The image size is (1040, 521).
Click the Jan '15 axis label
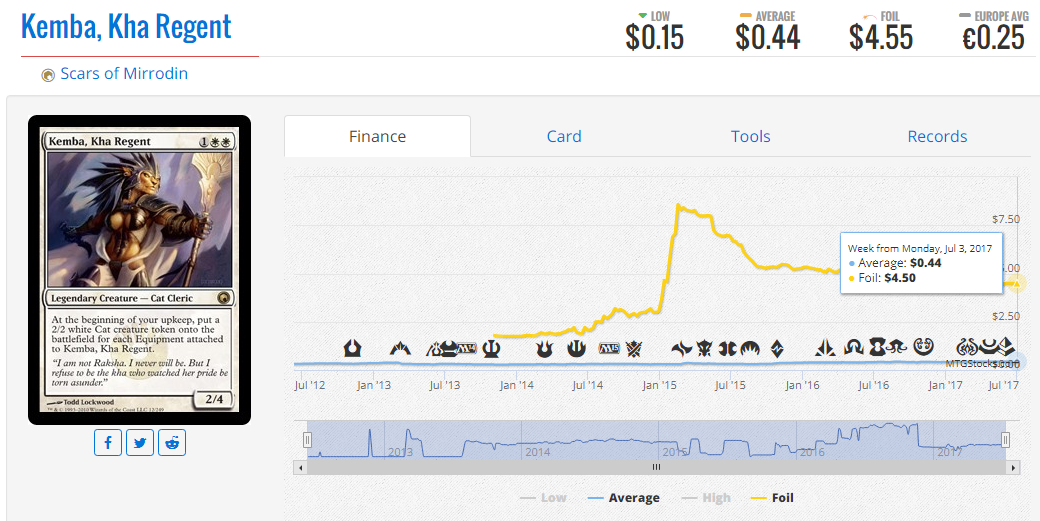(659, 385)
